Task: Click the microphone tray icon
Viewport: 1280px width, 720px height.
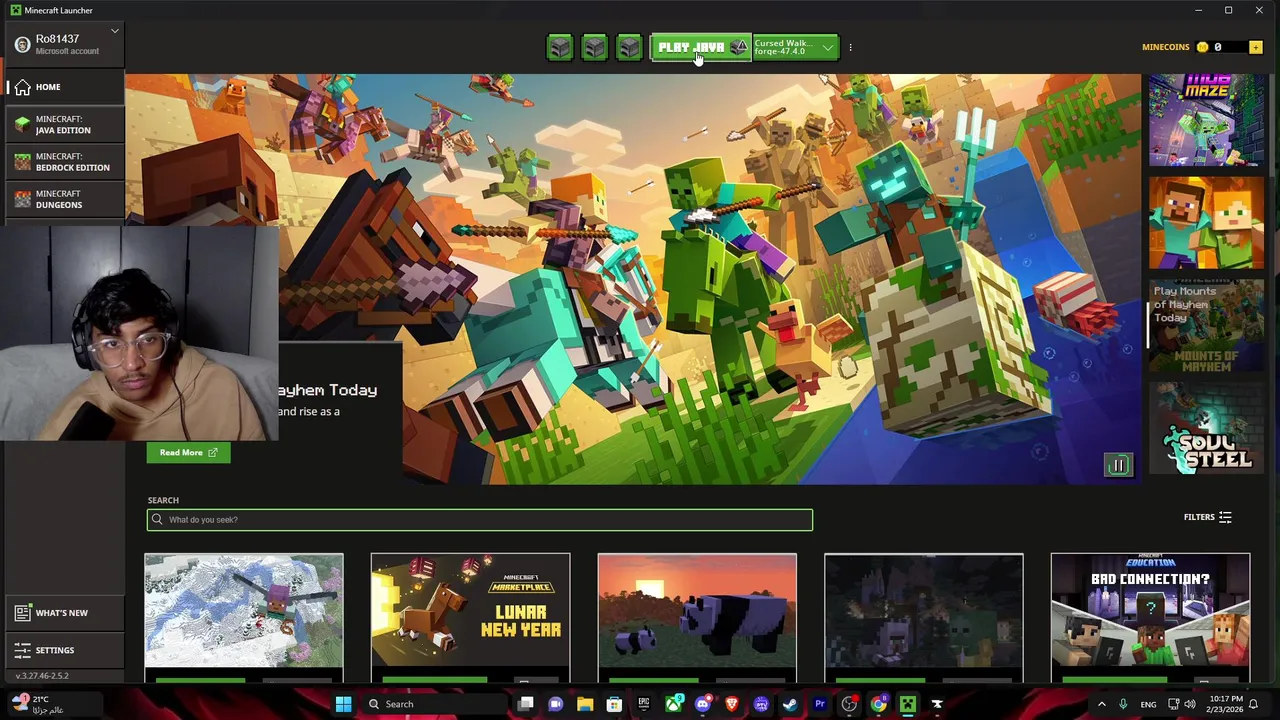Action: [x=1123, y=704]
